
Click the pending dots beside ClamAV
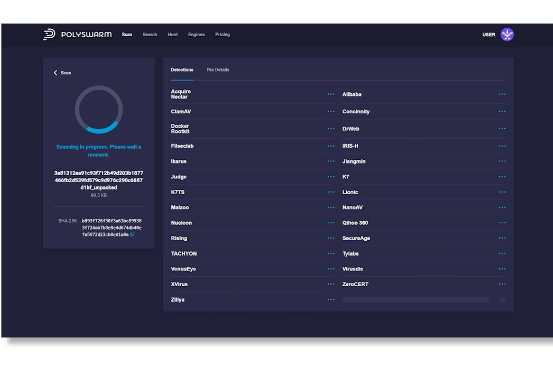pos(331,111)
